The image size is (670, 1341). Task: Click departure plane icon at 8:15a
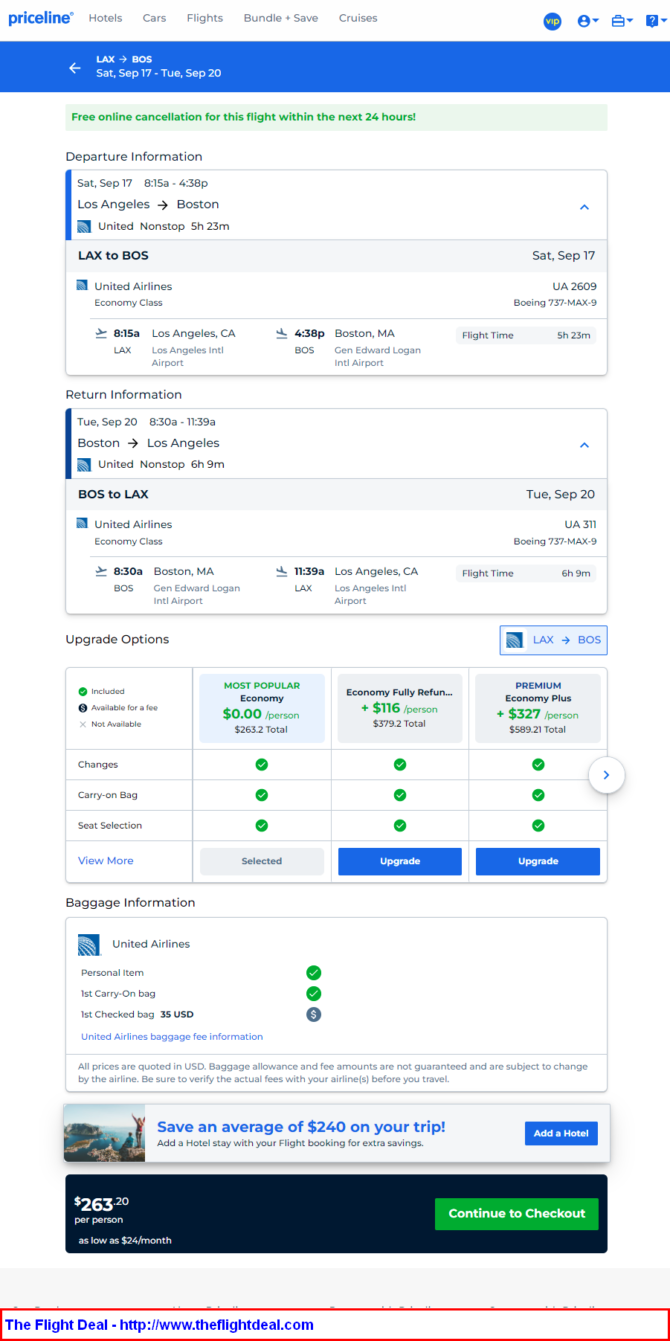[101, 333]
